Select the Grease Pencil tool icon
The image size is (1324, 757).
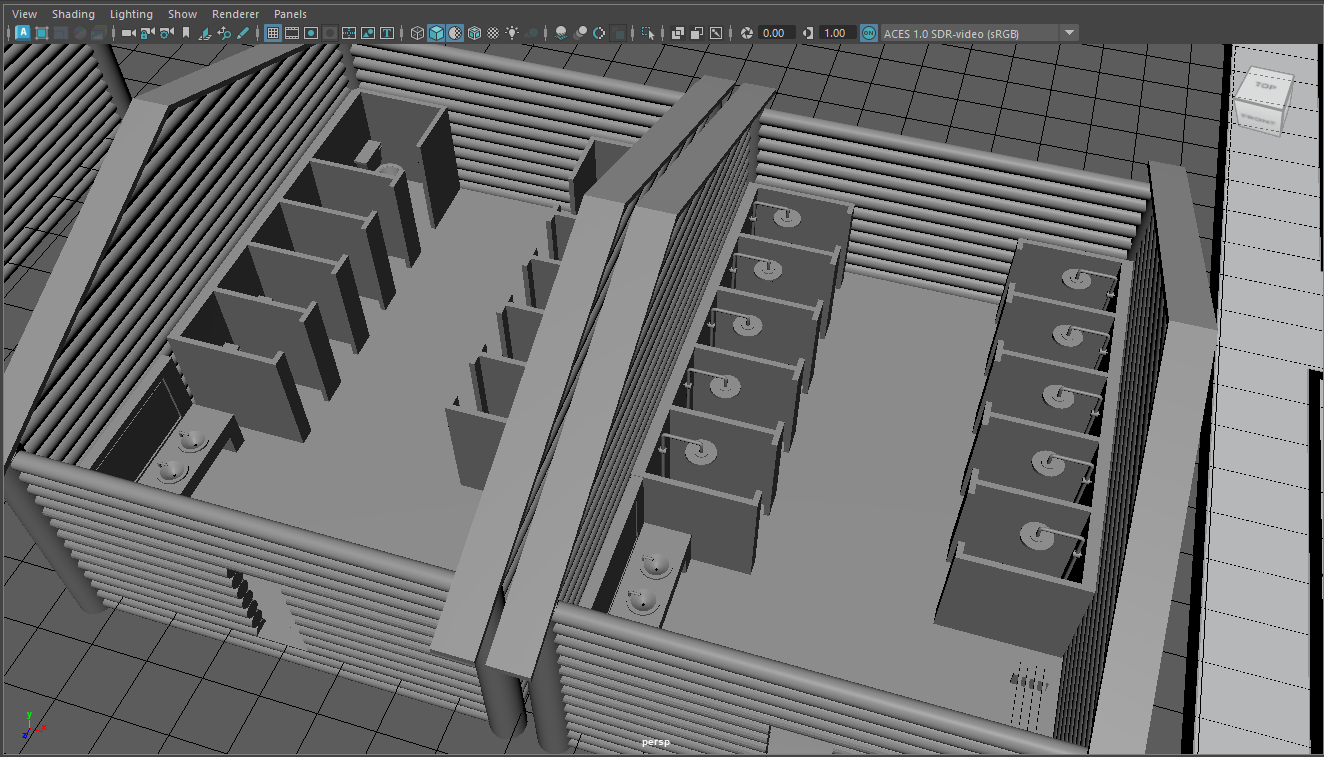pyautogui.click(x=243, y=33)
